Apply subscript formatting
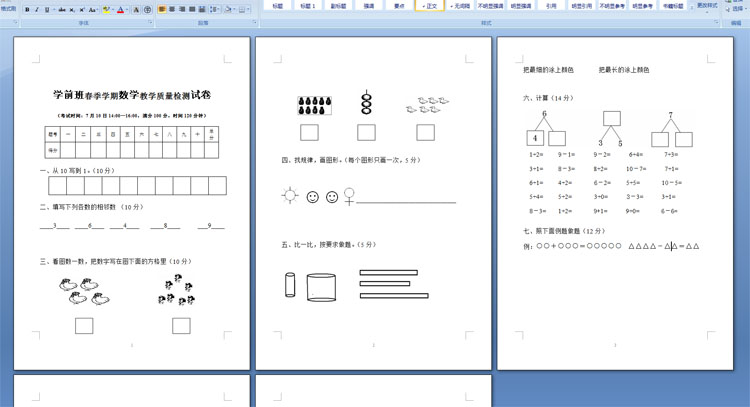The image size is (750, 407). [72, 10]
